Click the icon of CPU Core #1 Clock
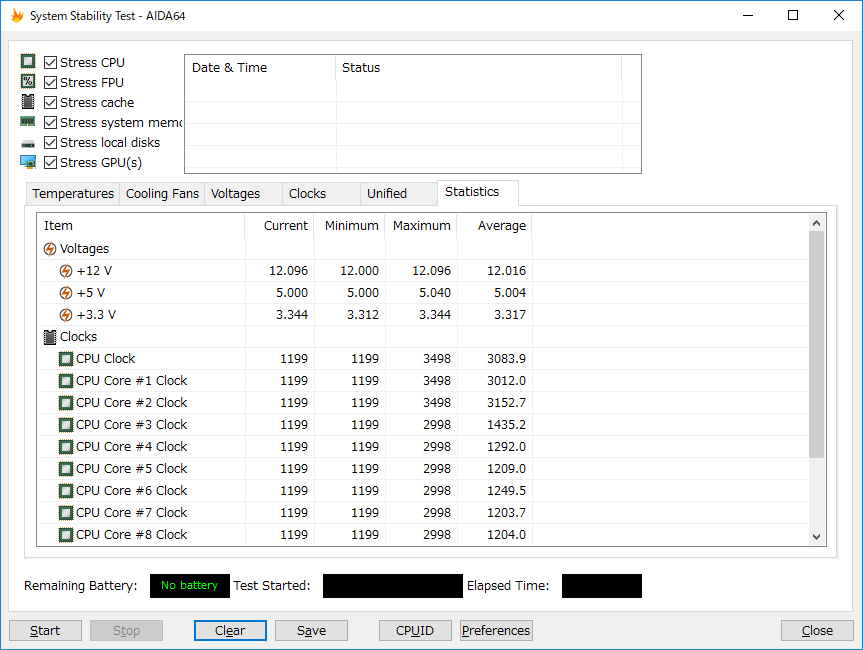863x650 pixels. pyautogui.click(x=66, y=381)
